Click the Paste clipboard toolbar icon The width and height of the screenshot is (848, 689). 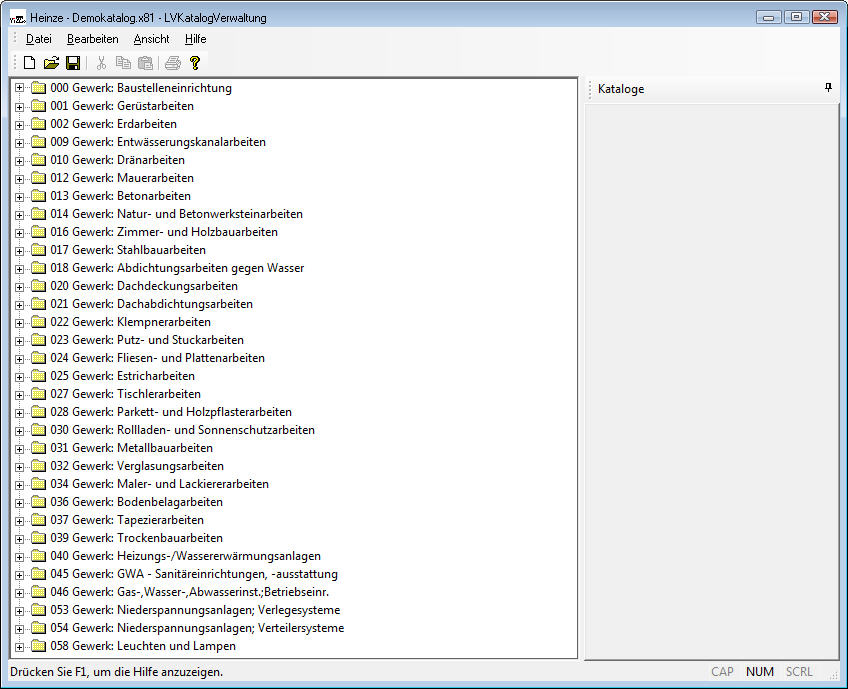(x=145, y=63)
